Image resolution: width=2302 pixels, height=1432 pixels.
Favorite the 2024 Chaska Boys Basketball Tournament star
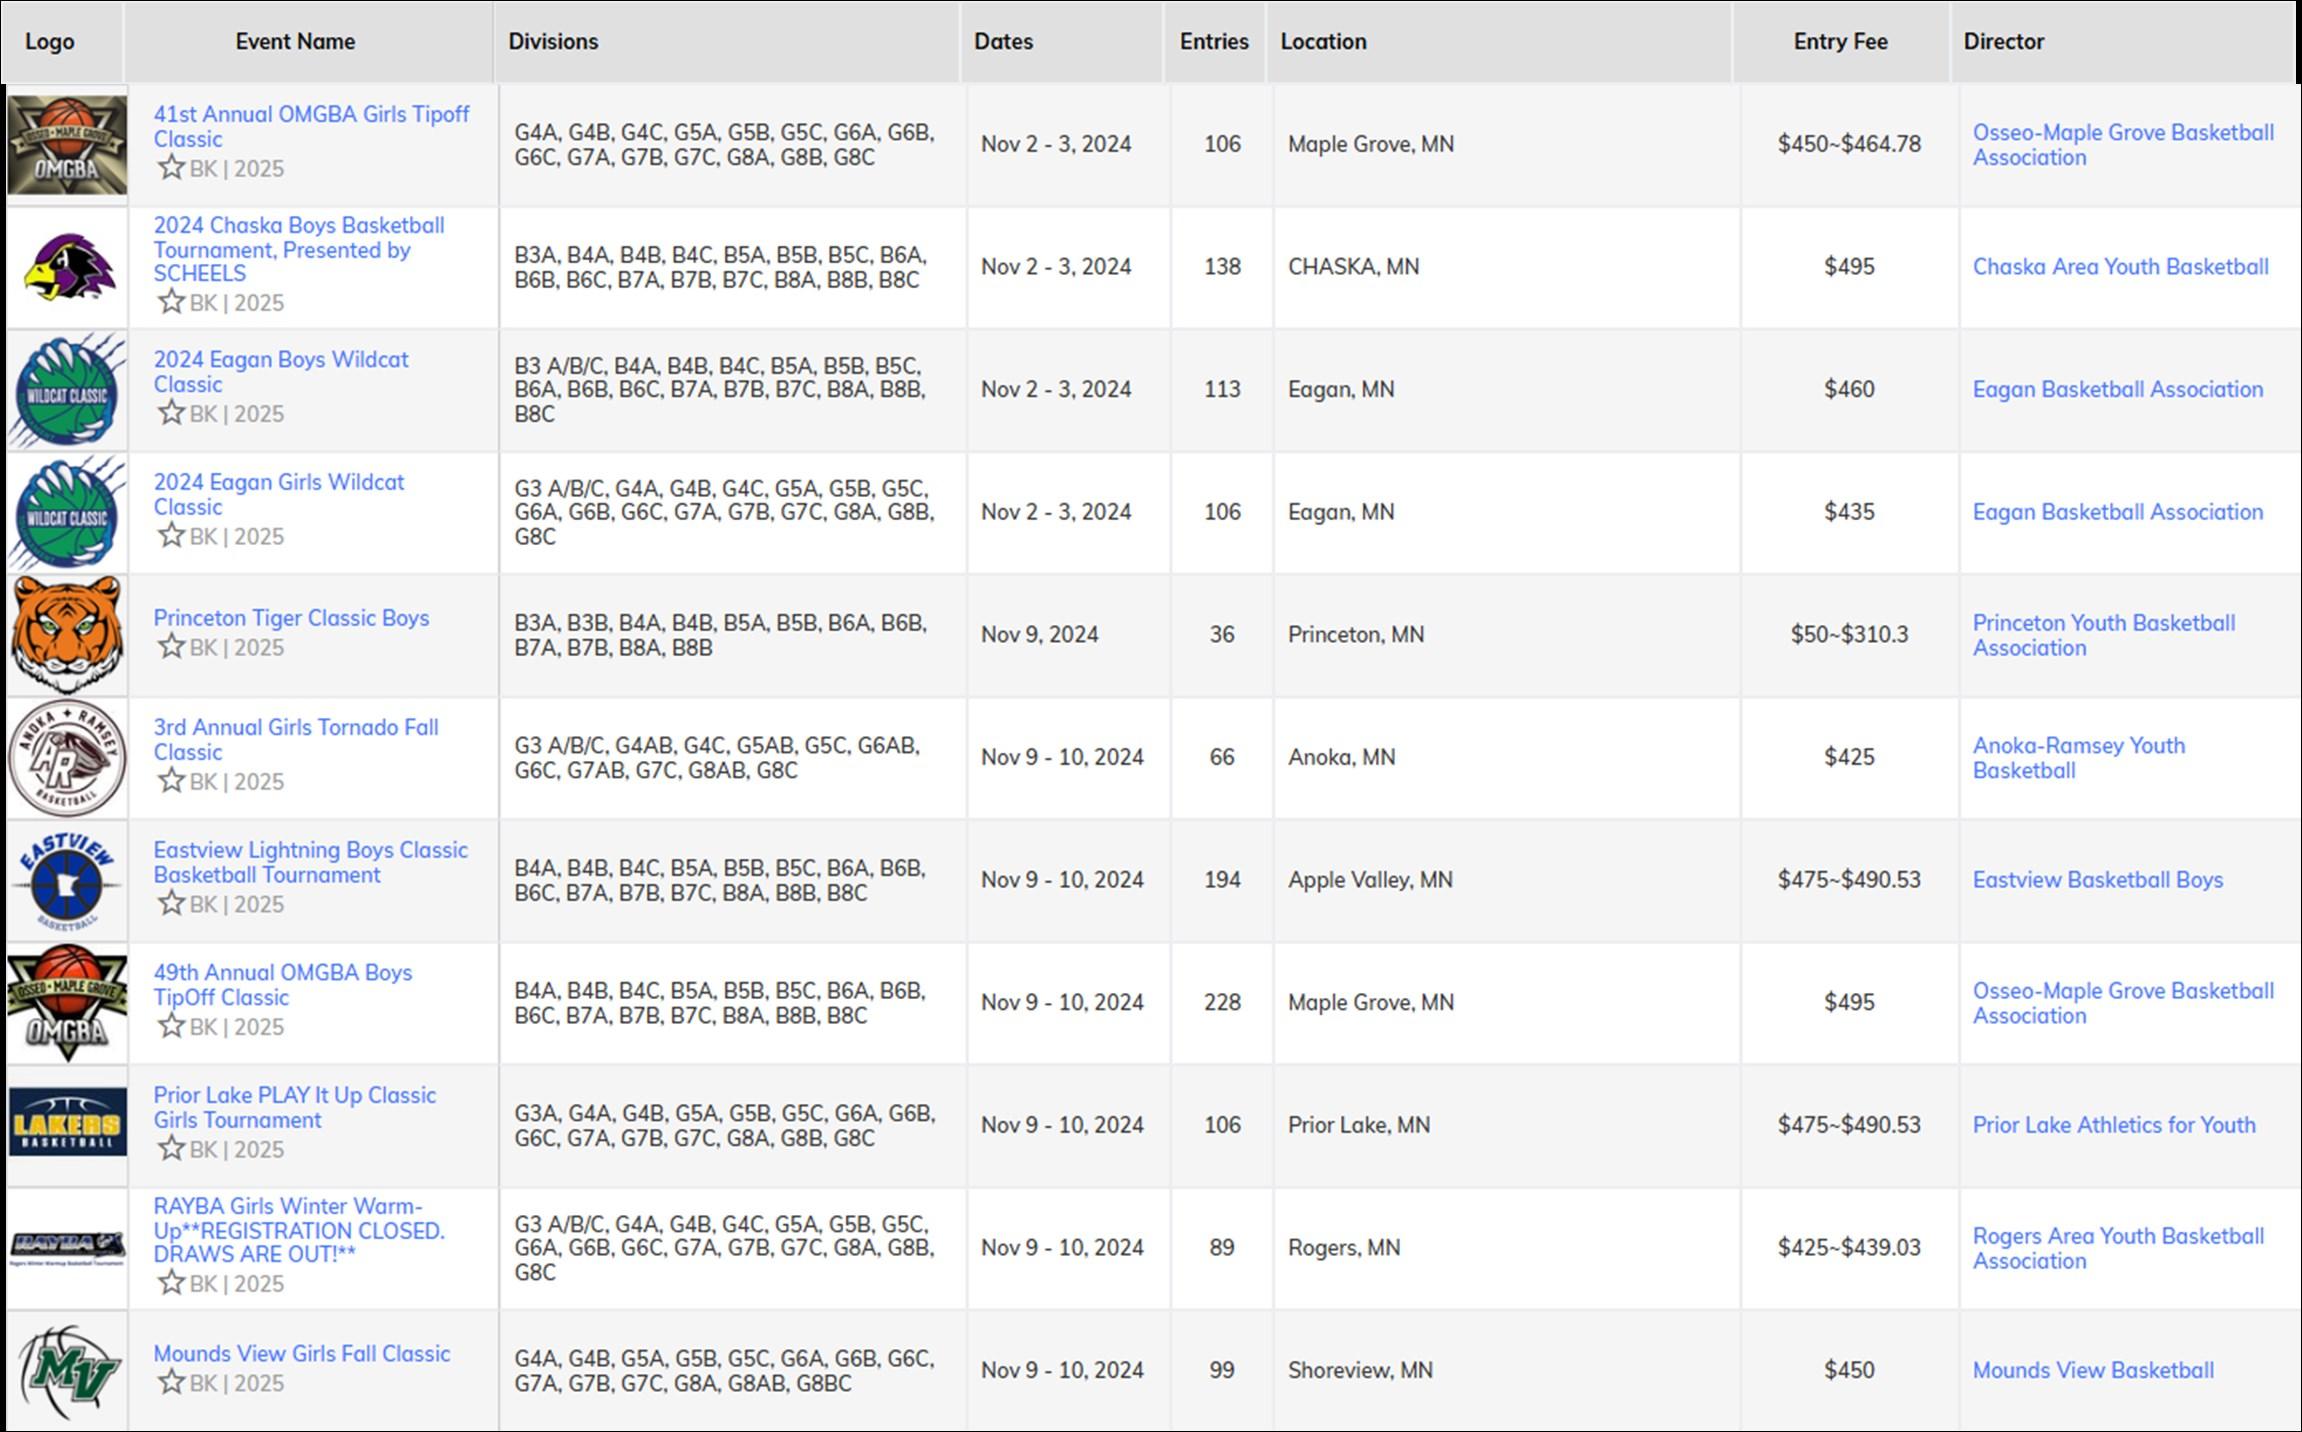(171, 301)
